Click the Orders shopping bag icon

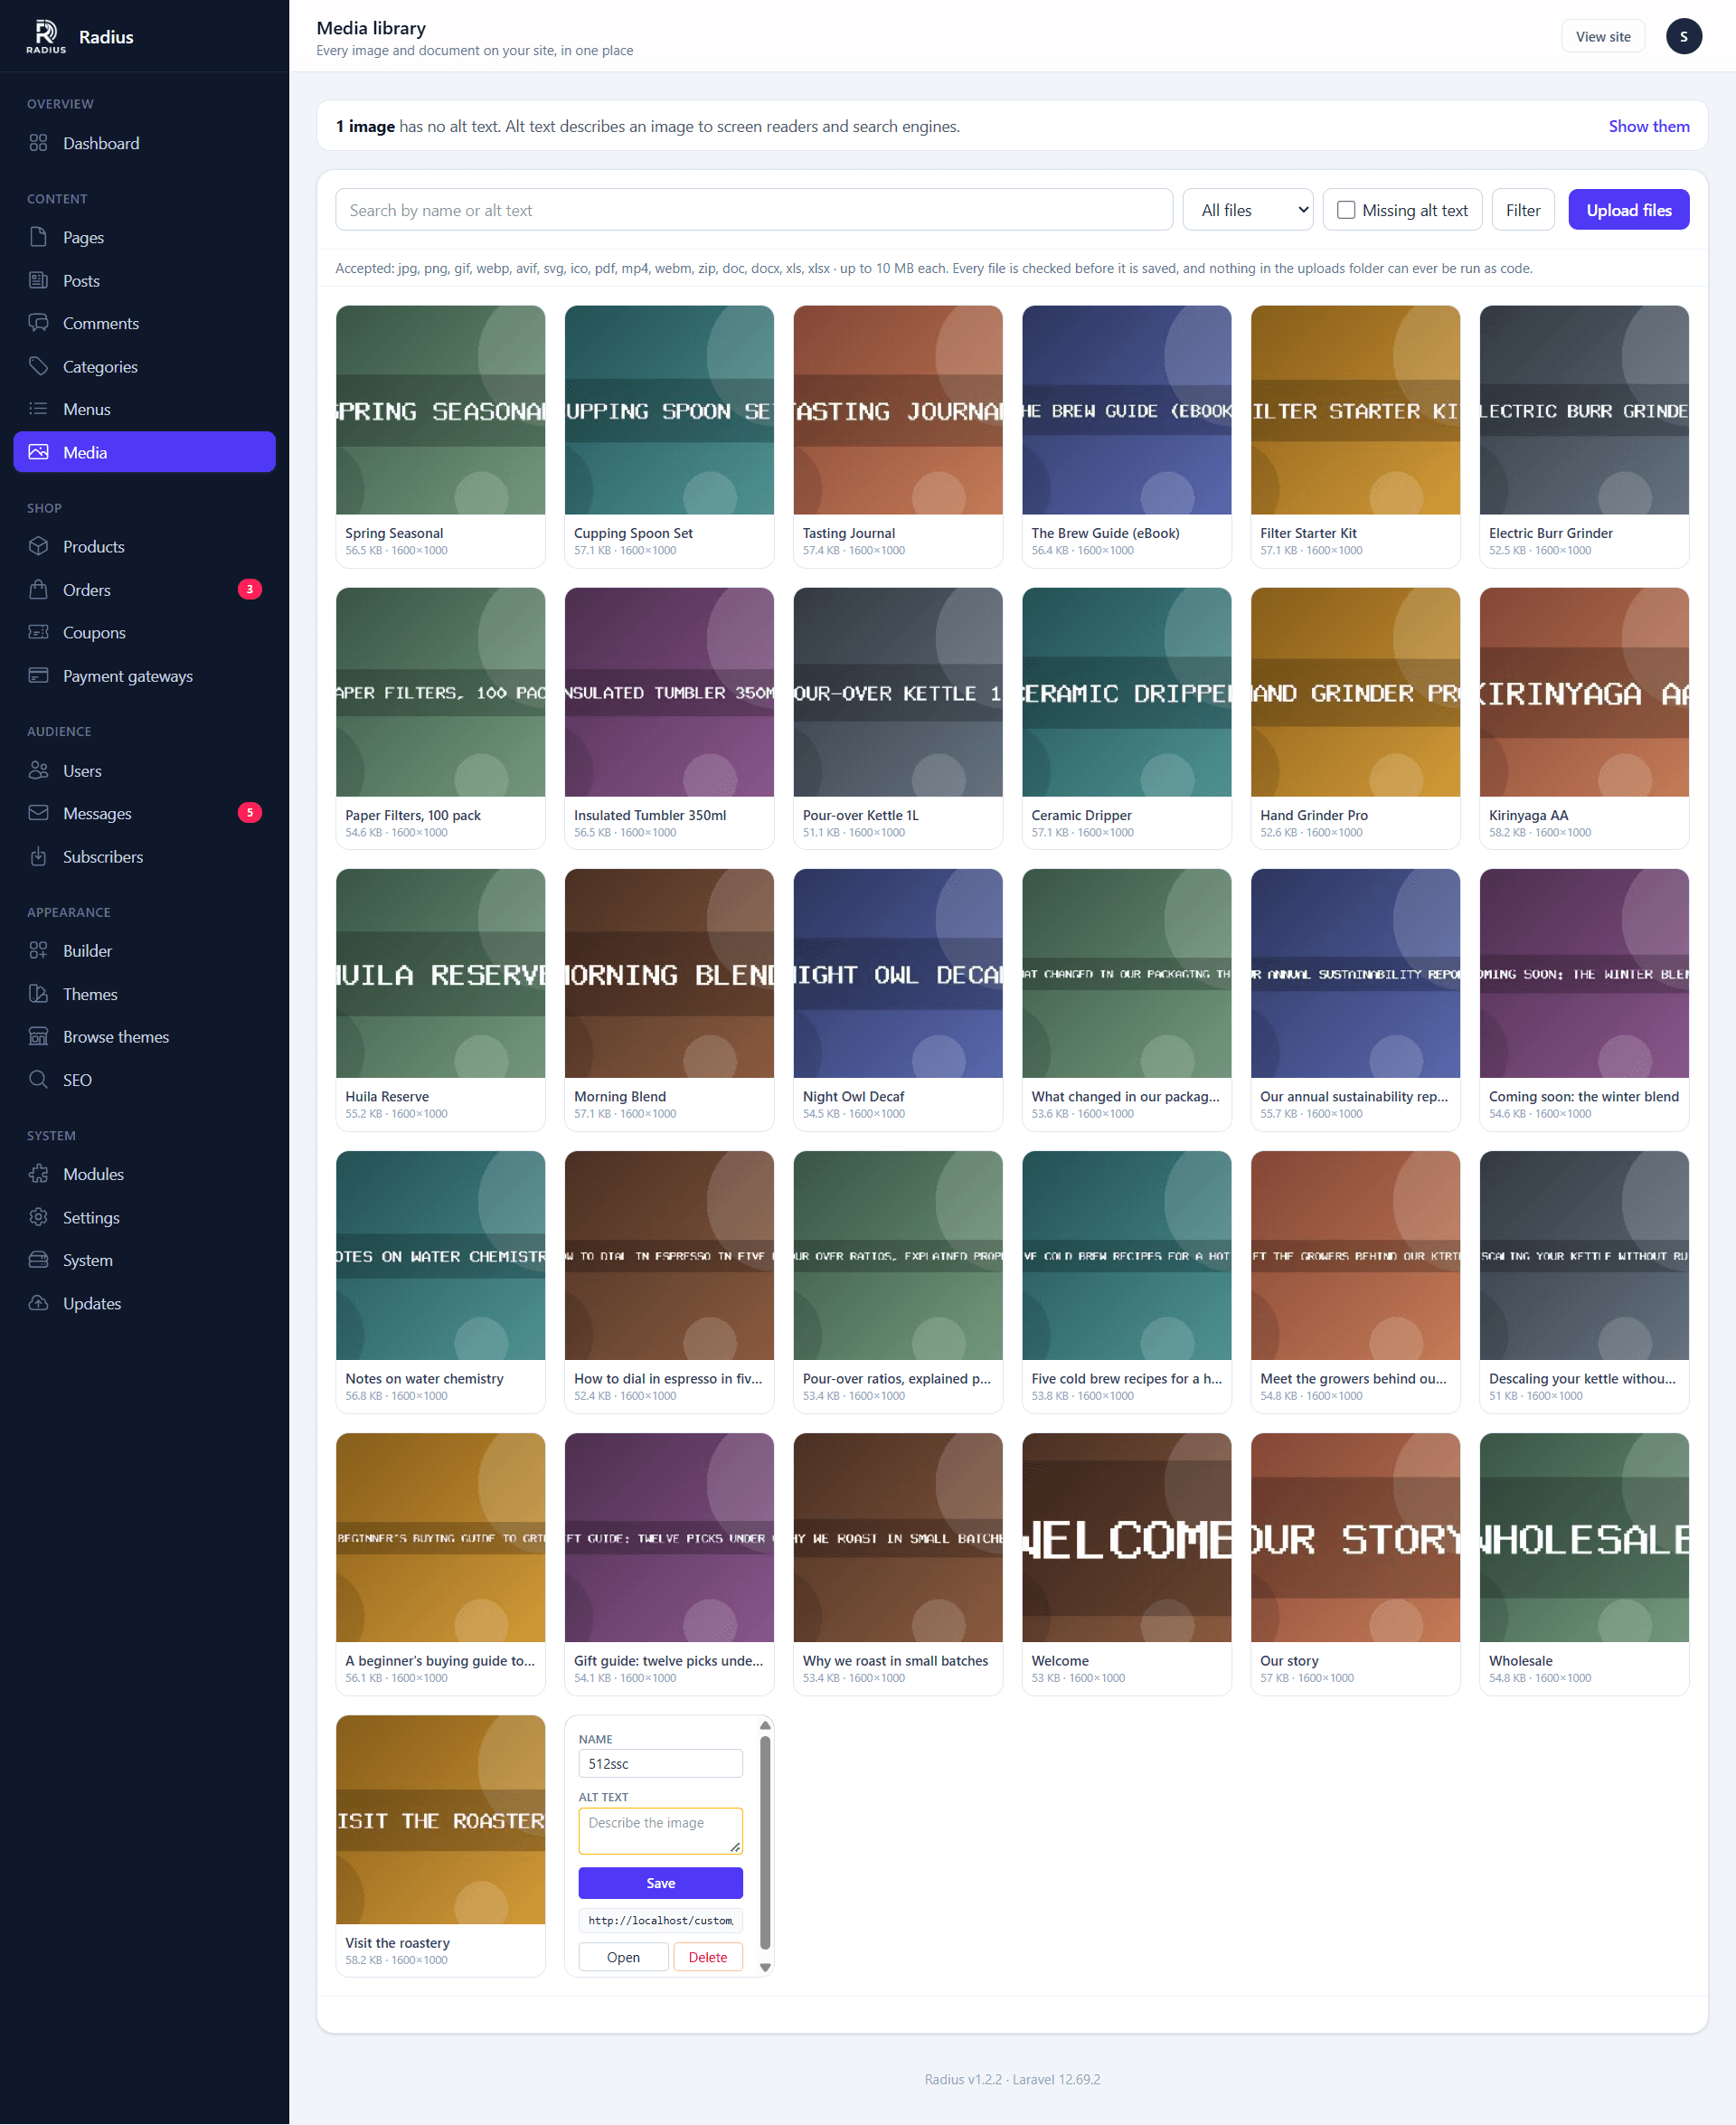(x=38, y=589)
